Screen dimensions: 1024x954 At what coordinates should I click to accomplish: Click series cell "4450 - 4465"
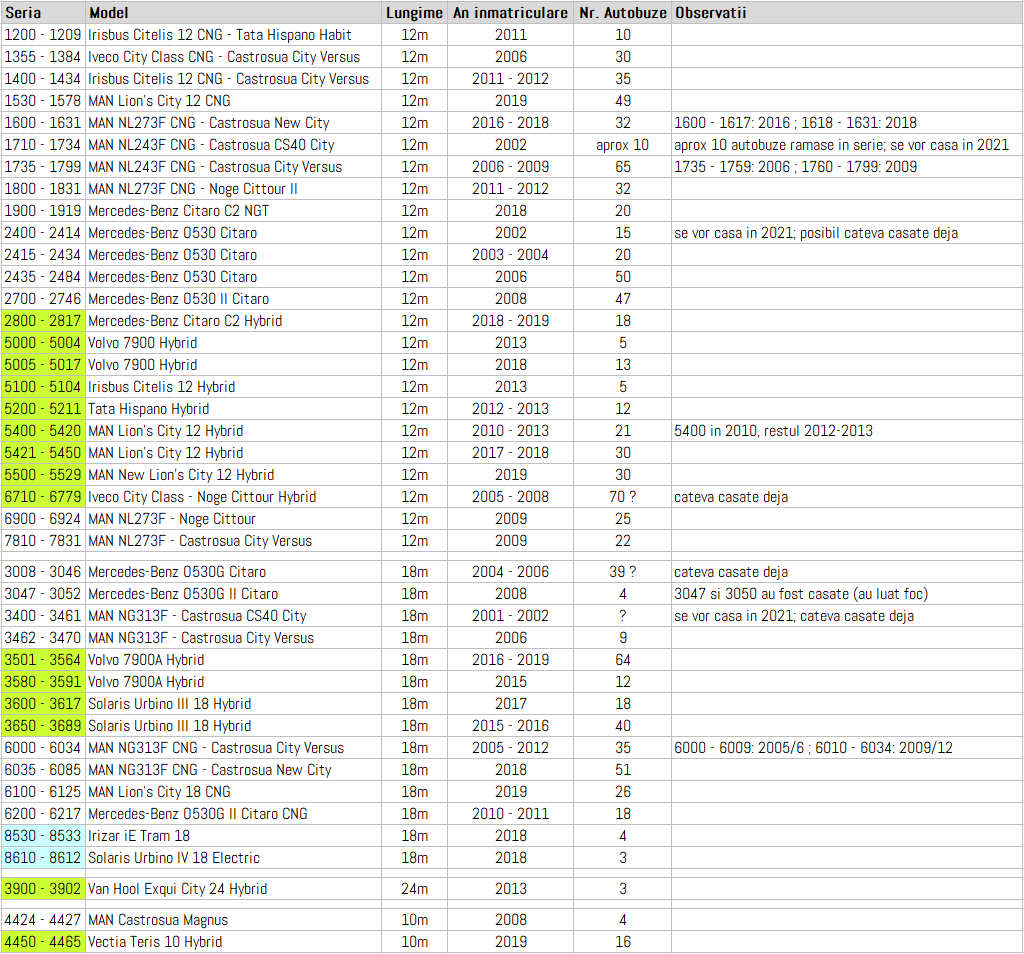click(x=43, y=942)
